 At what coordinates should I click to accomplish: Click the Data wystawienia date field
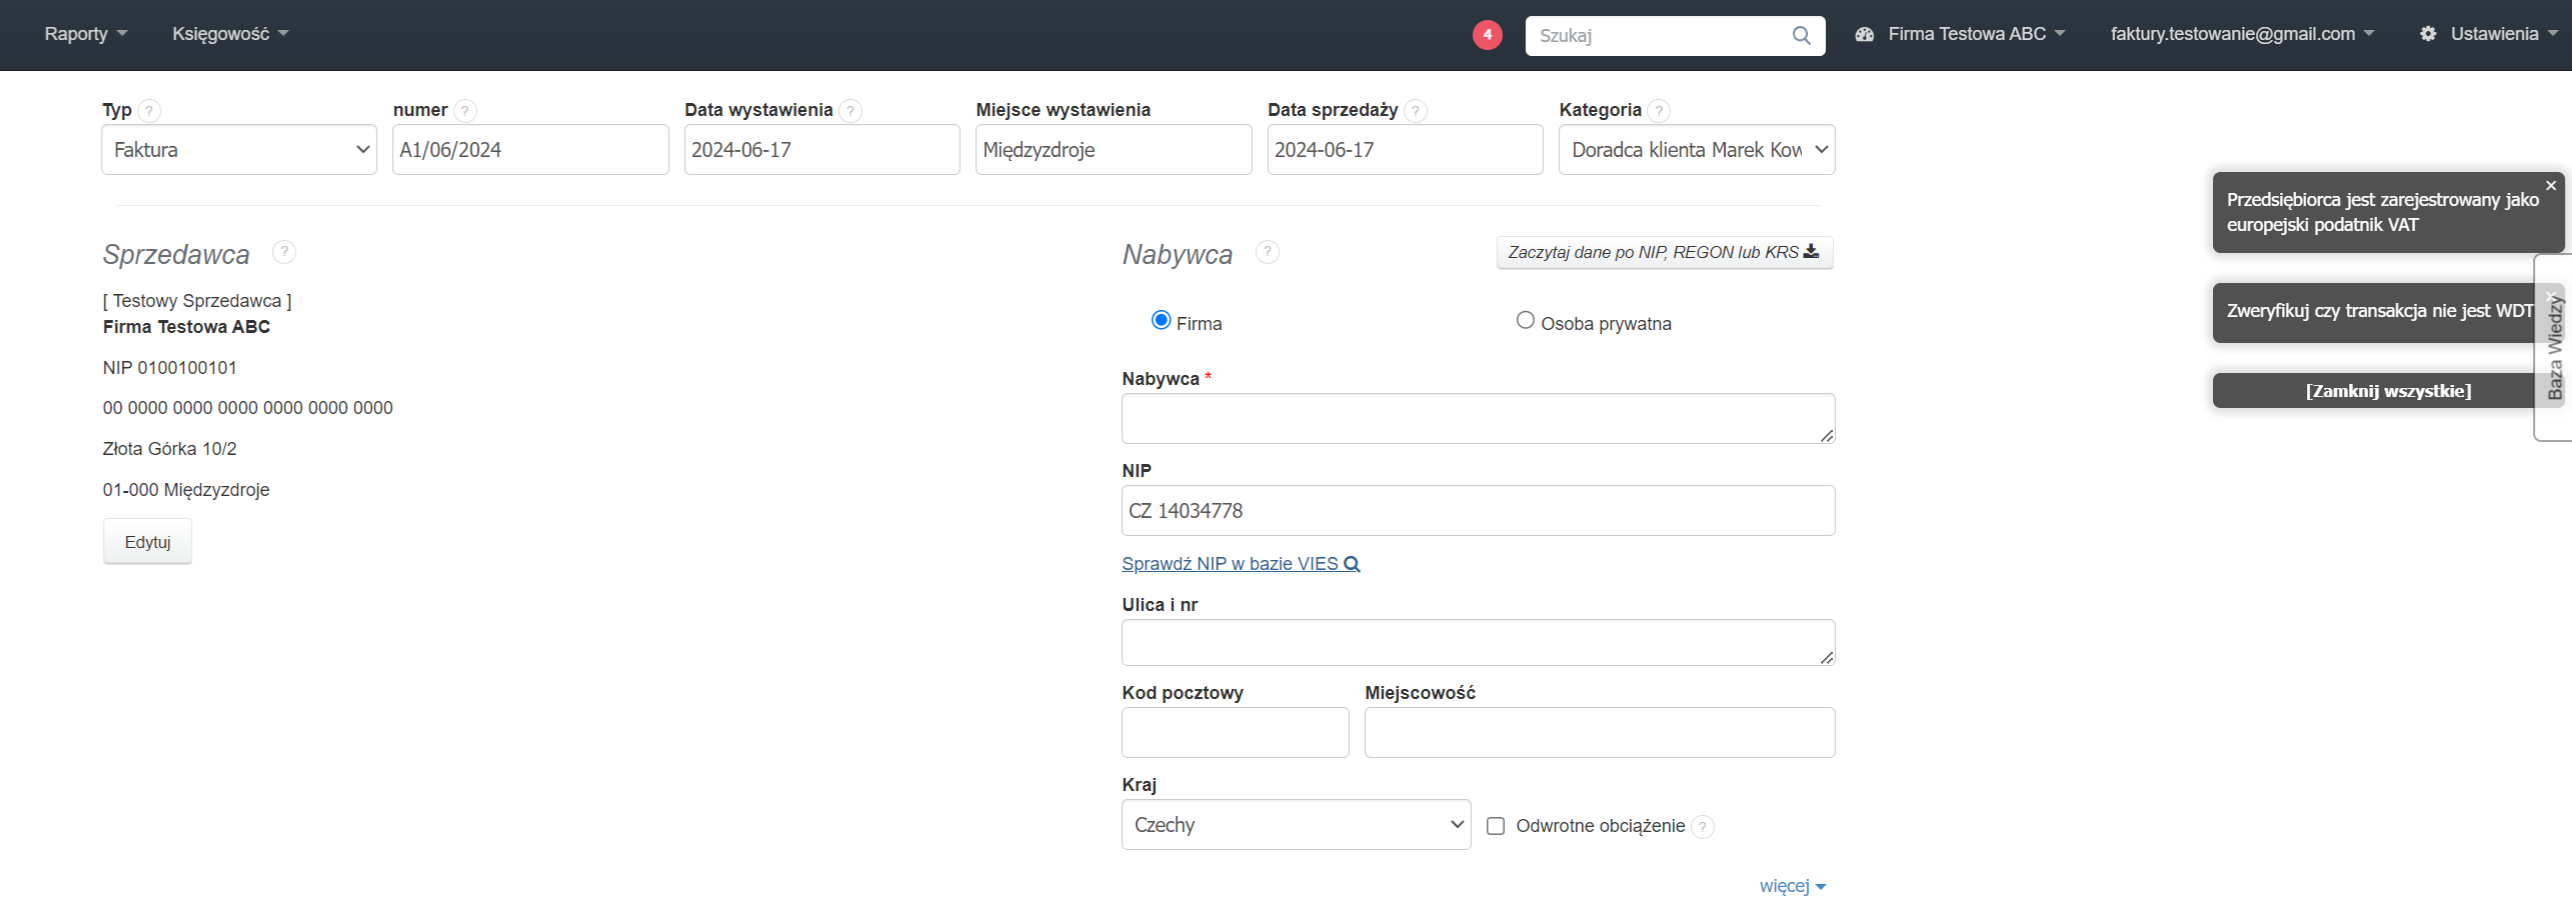click(x=822, y=150)
